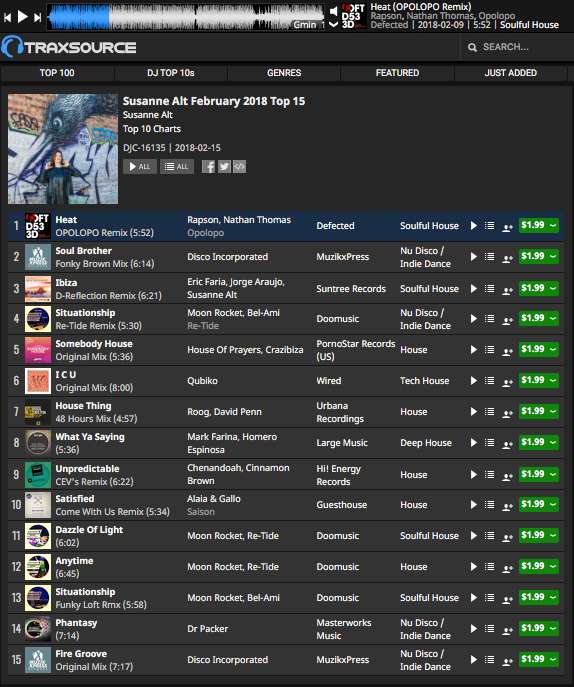Open embed code icon for chart
Viewport: 574px width, 687px height.
point(239,166)
